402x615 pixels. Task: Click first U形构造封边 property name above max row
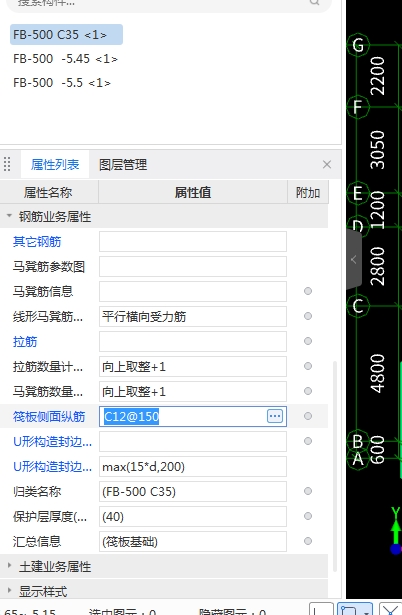52,442
